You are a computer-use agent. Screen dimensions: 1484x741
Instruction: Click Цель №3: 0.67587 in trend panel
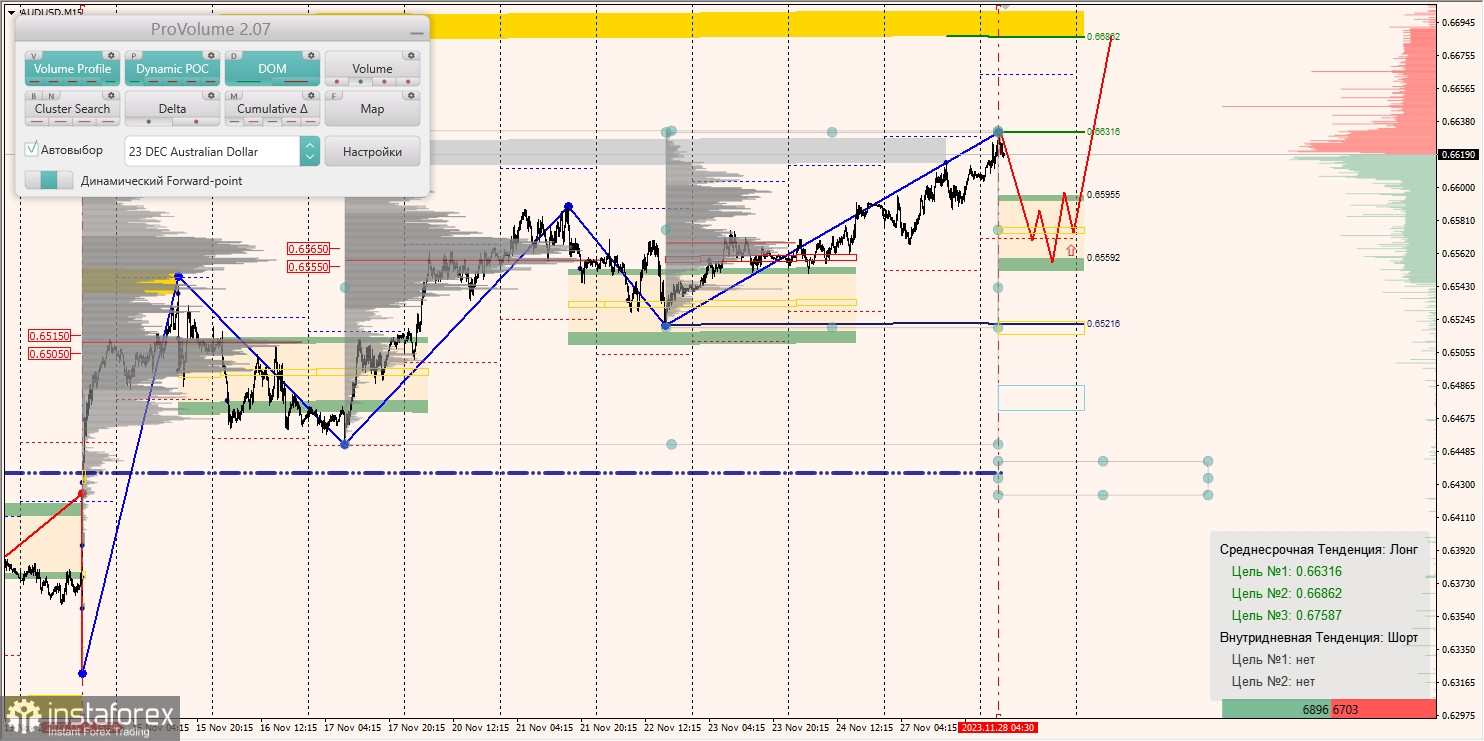pyautogui.click(x=1287, y=616)
